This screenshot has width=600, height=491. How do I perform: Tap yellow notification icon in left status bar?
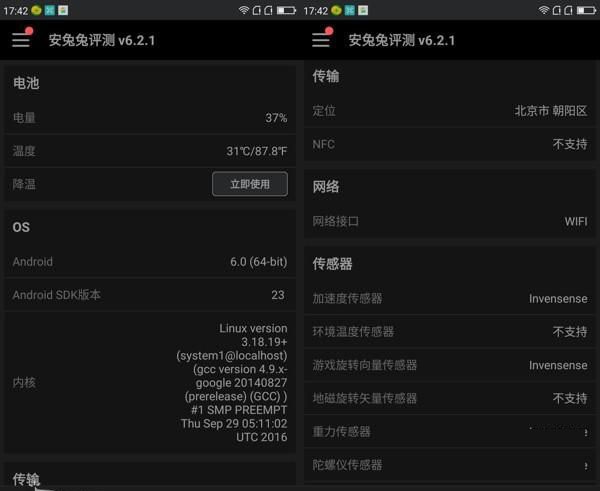click(x=36, y=10)
